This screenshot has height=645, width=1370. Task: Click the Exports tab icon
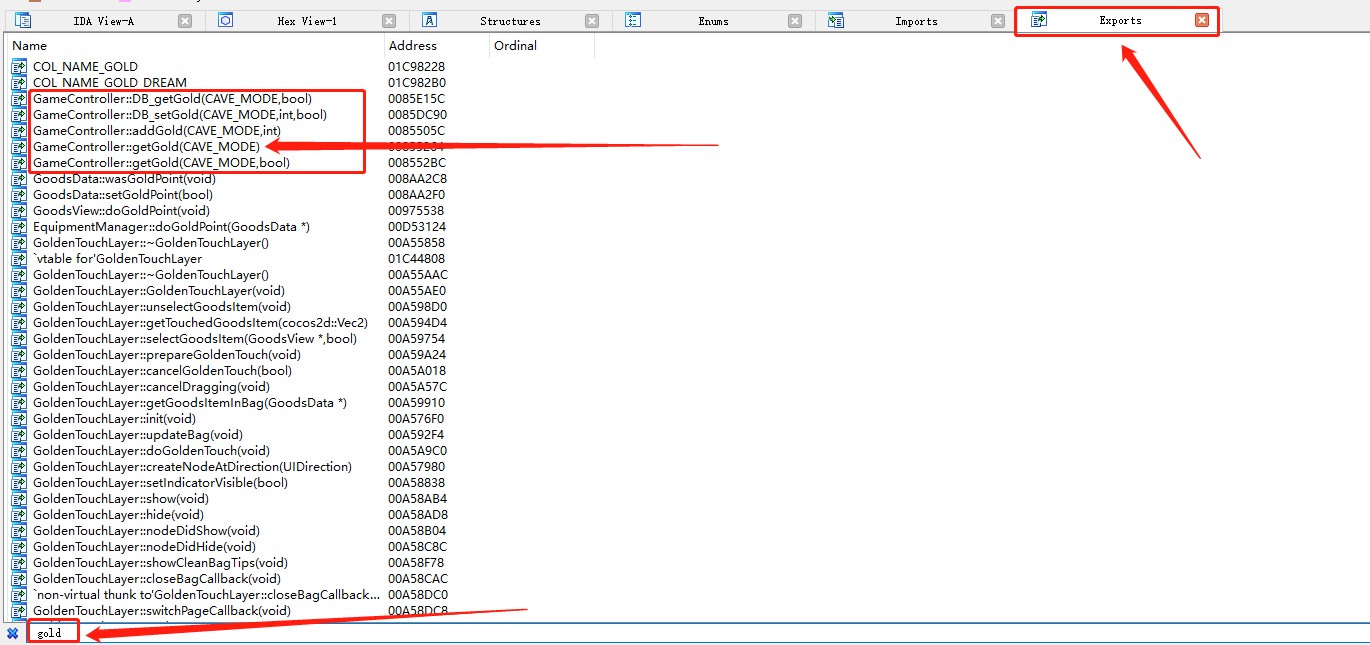tap(1040, 20)
